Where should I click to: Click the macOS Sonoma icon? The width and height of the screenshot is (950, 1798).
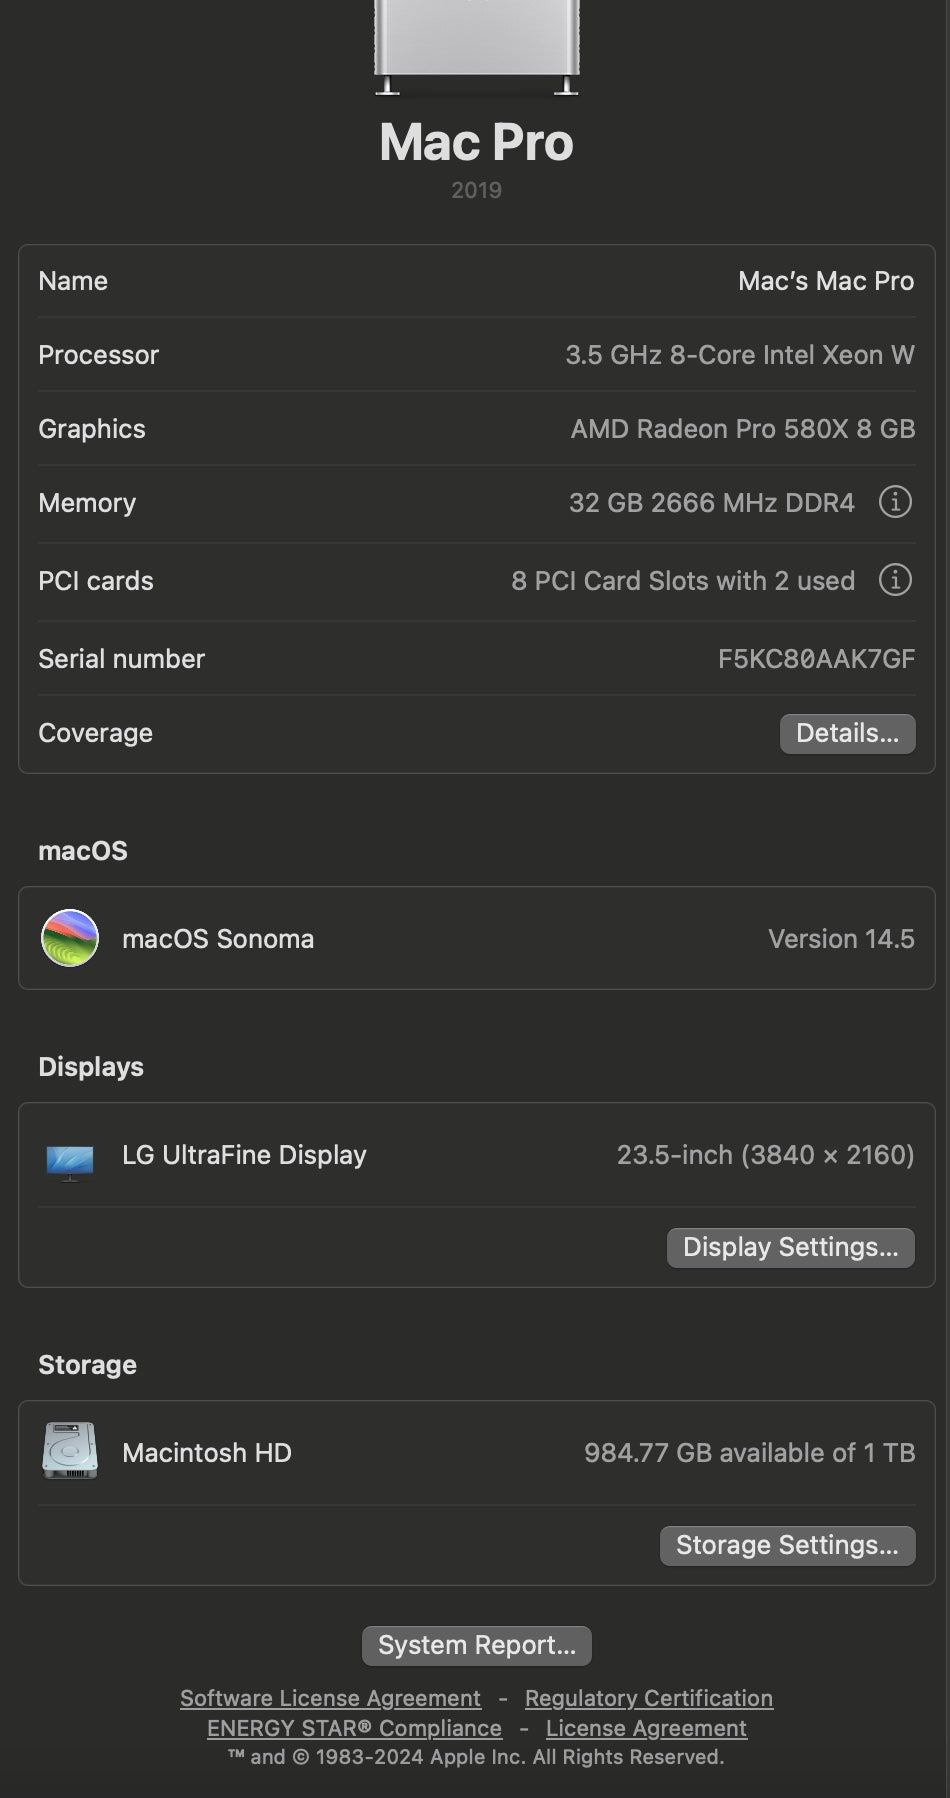(x=70, y=938)
